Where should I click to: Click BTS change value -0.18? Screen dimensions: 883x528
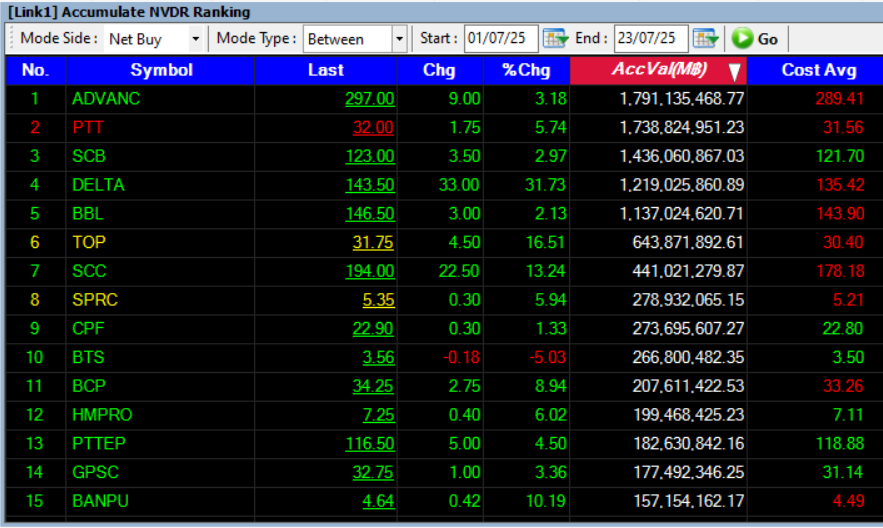point(461,357)
